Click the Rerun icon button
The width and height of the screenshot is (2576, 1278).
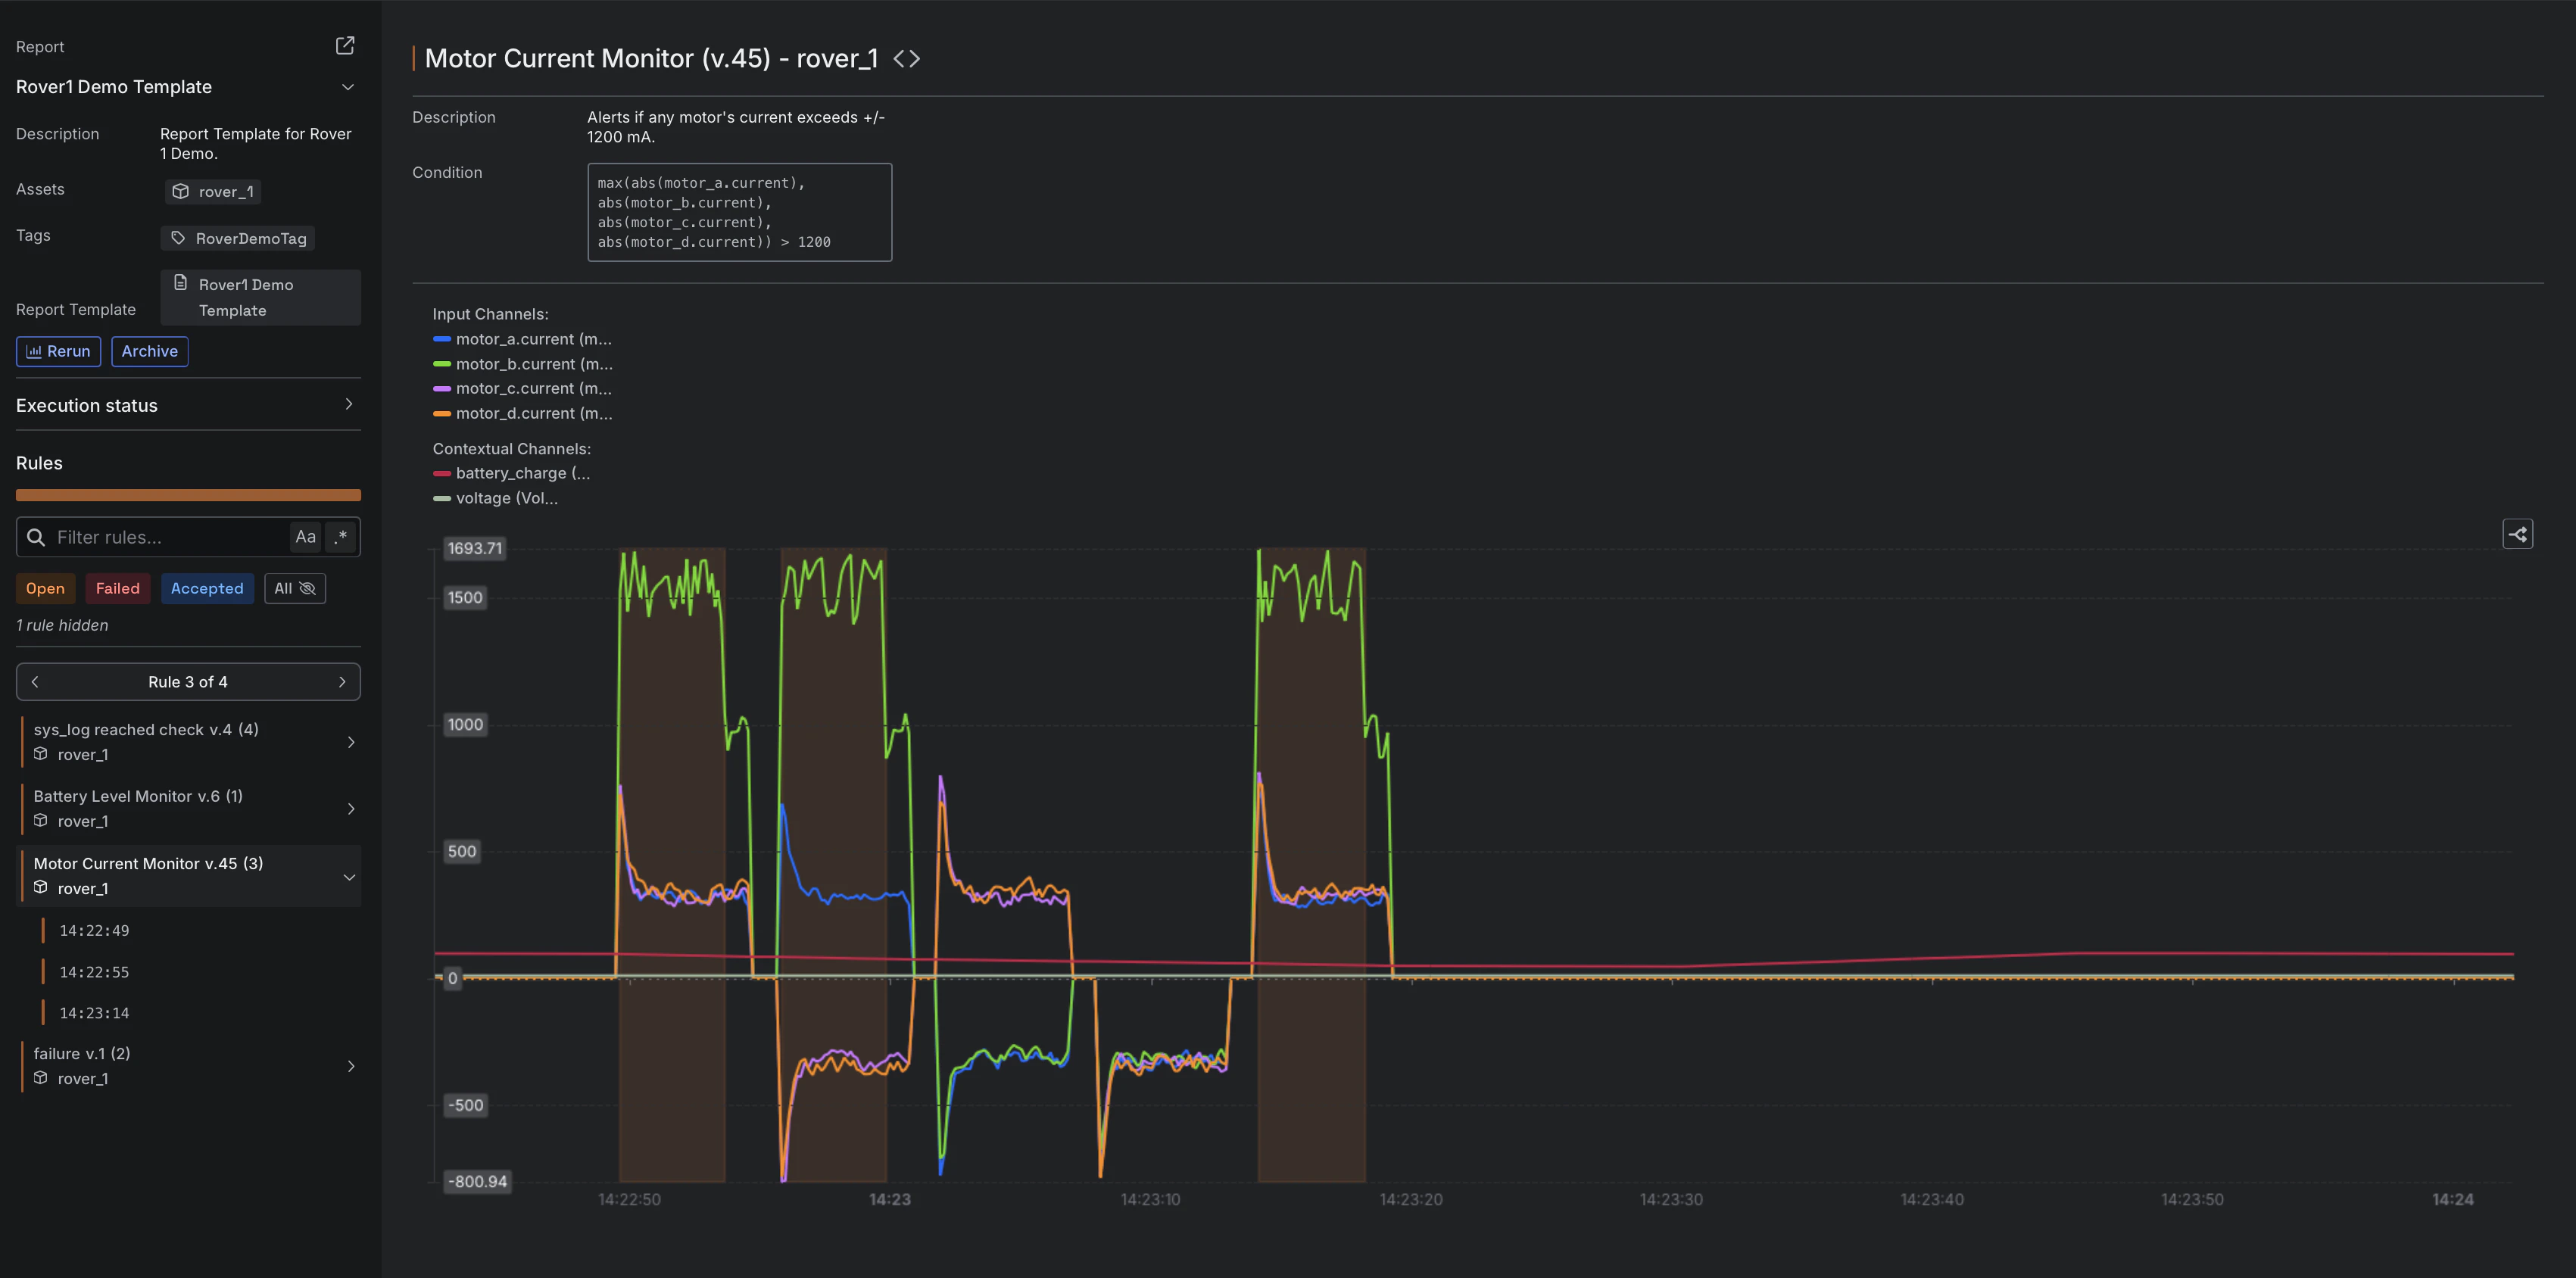point(37,351)
